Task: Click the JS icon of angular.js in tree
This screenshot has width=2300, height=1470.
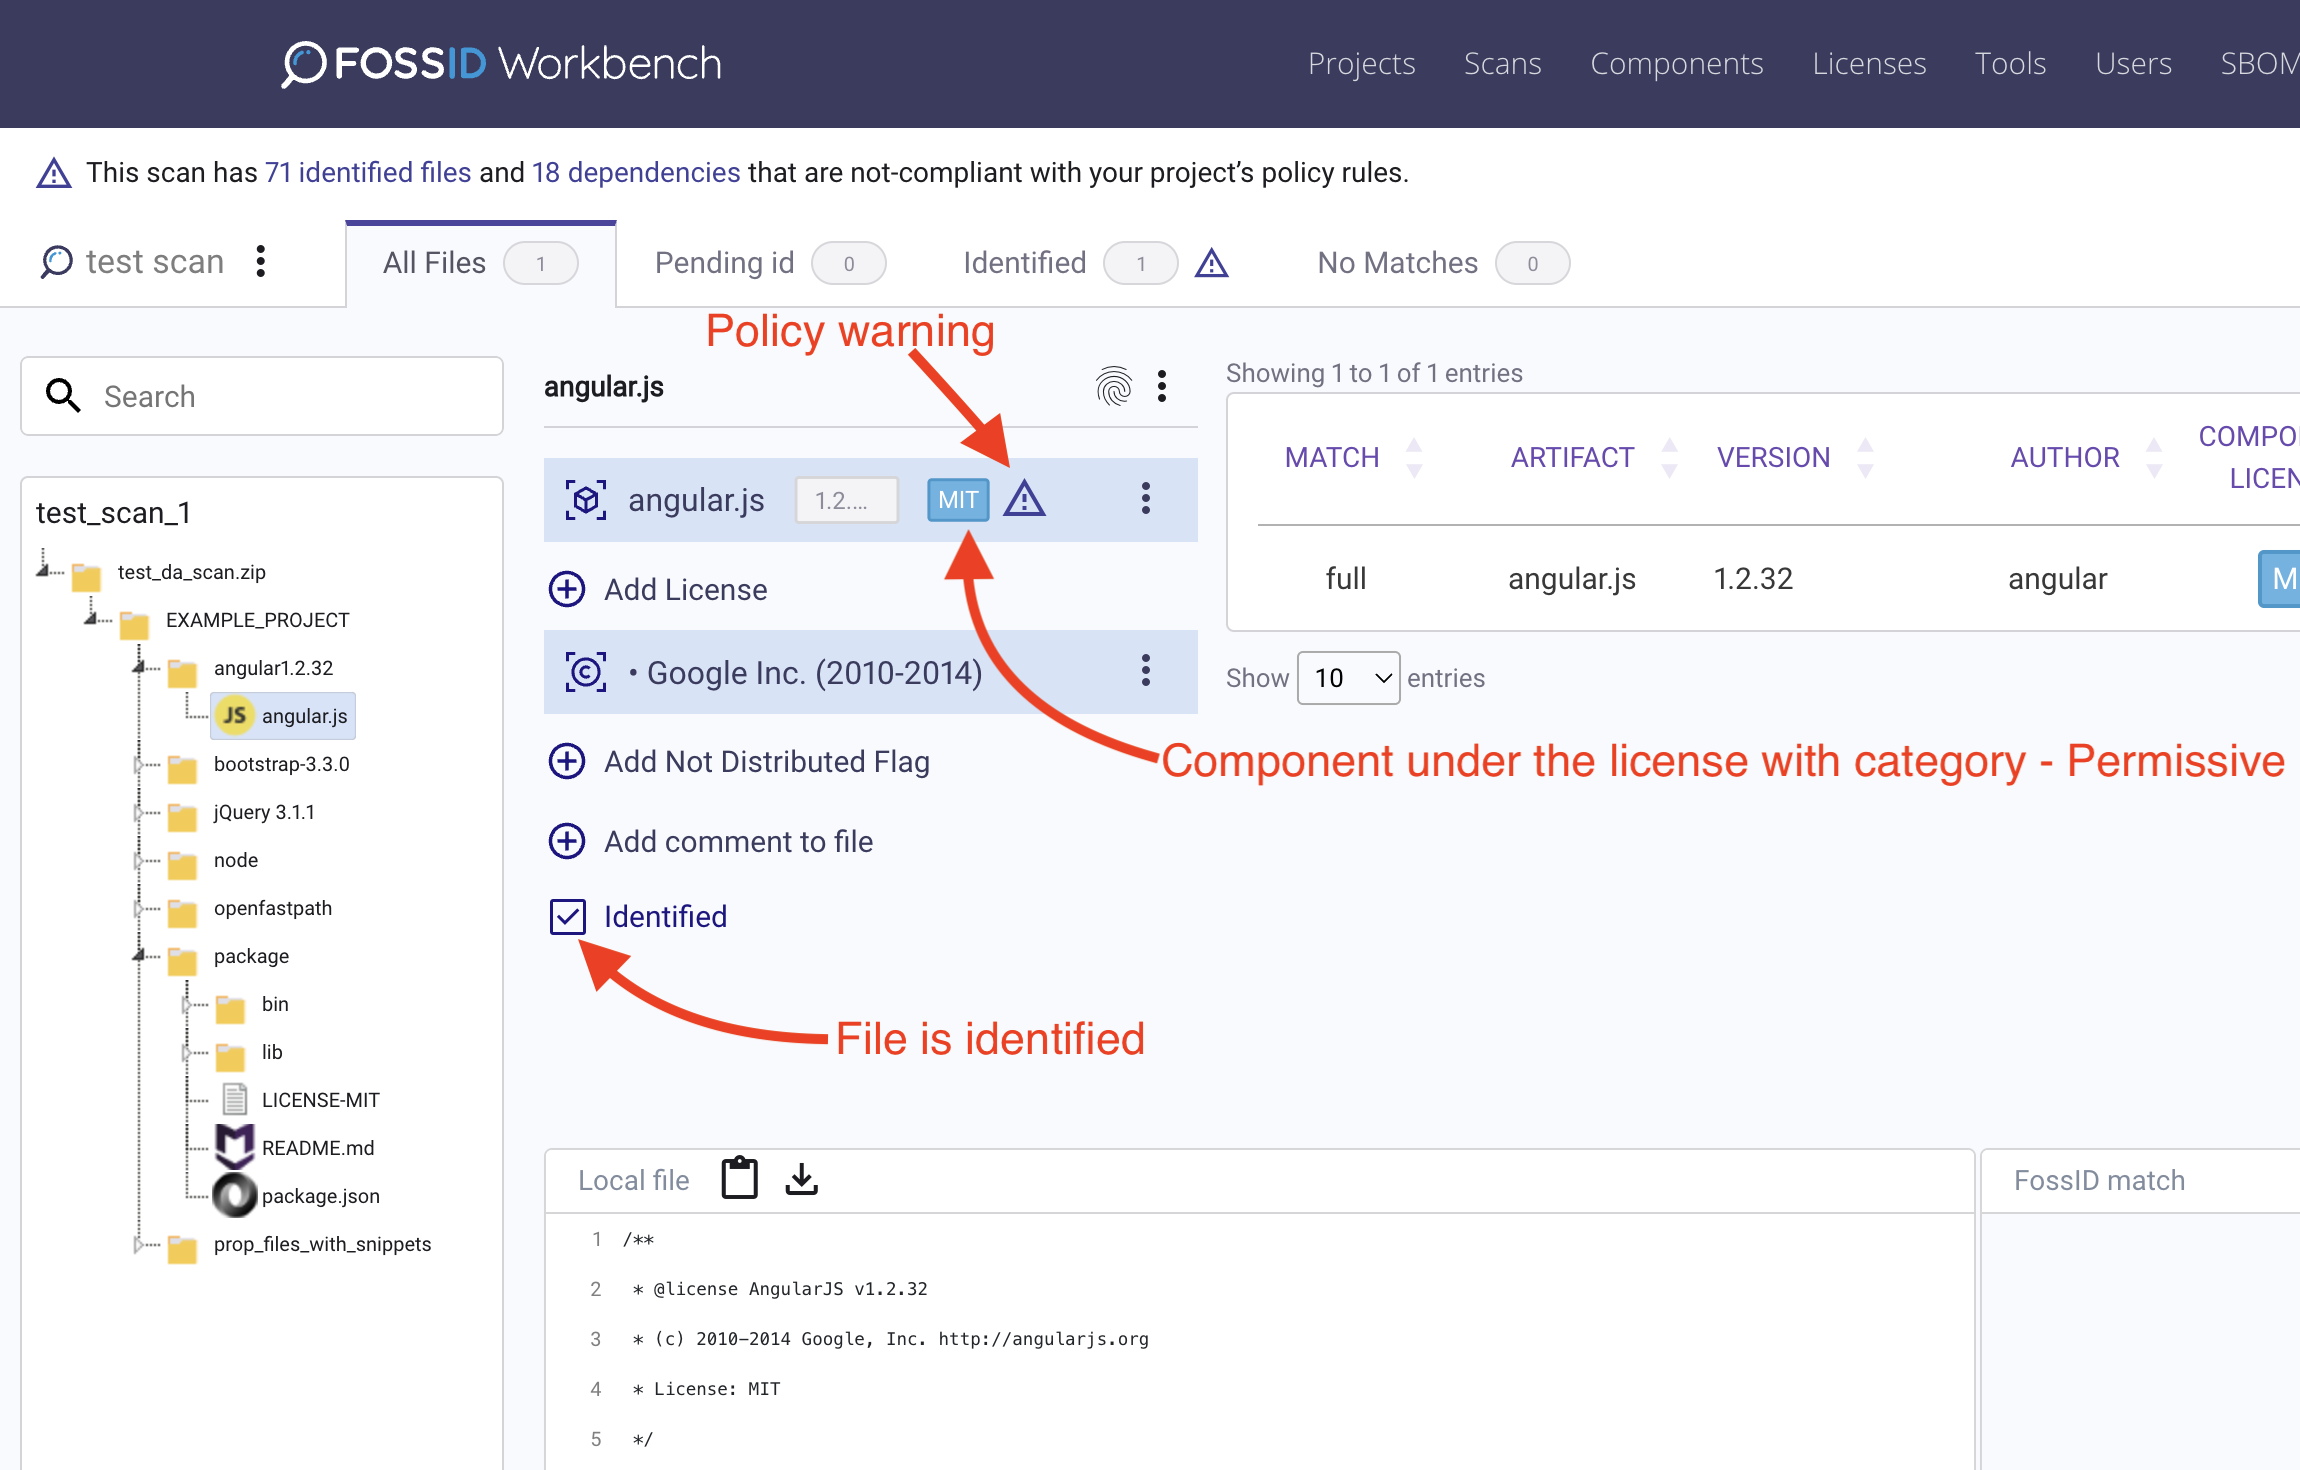Action: click(234, 716)
